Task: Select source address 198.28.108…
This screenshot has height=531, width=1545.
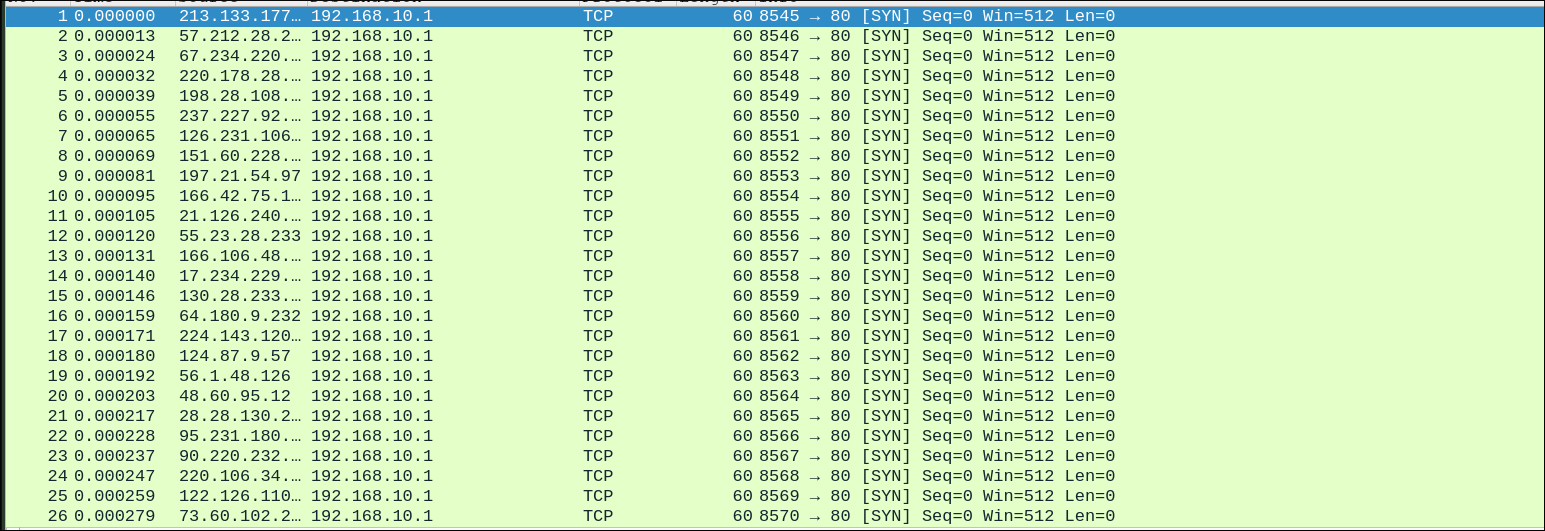Action: (x=240, y=96)
